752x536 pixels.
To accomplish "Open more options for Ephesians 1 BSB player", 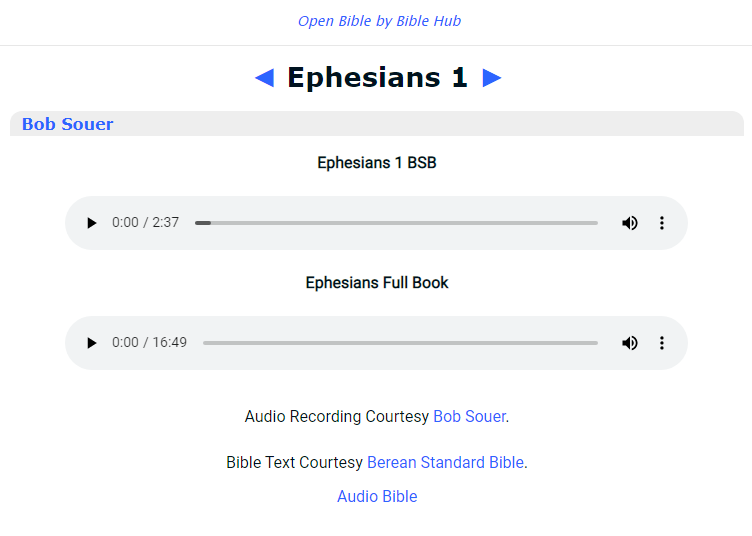I will coord(661,223).
